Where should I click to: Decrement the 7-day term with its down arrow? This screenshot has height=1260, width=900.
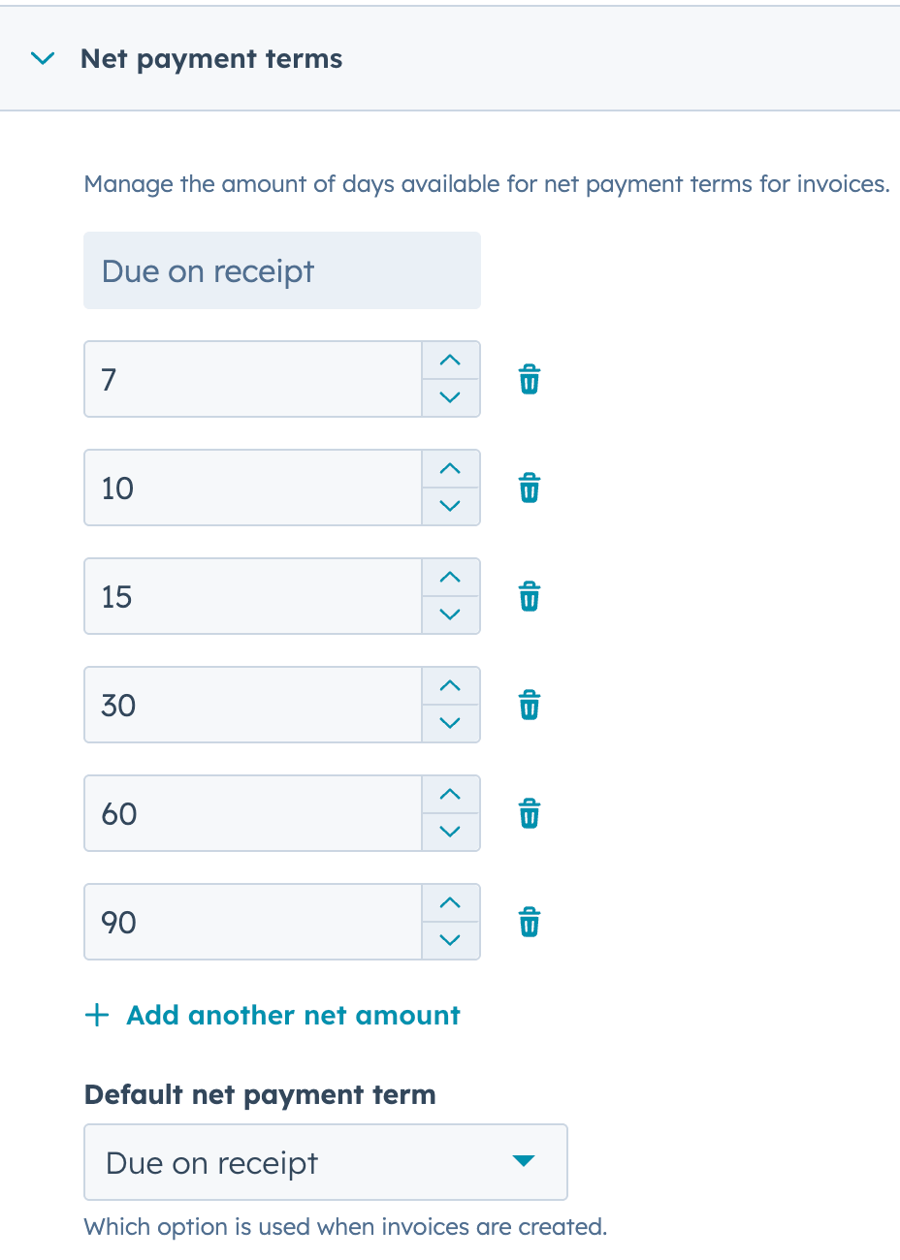point(450,396)
